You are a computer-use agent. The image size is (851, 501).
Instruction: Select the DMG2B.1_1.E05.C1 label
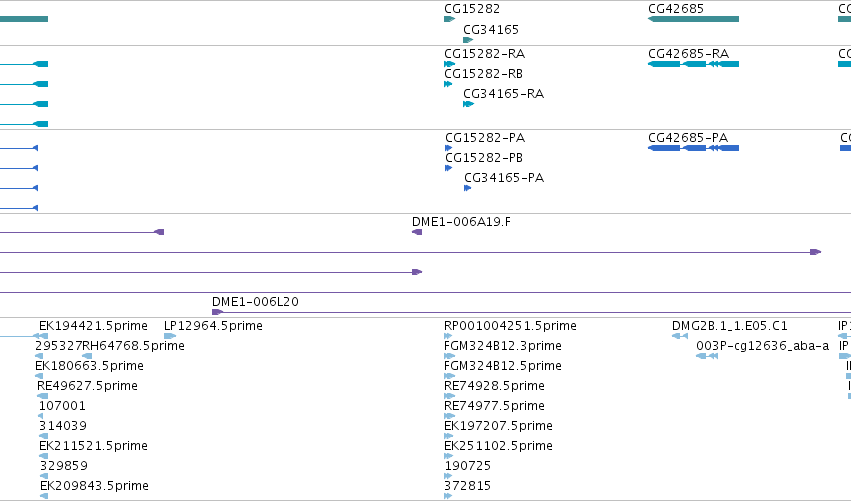pos(729,326)
